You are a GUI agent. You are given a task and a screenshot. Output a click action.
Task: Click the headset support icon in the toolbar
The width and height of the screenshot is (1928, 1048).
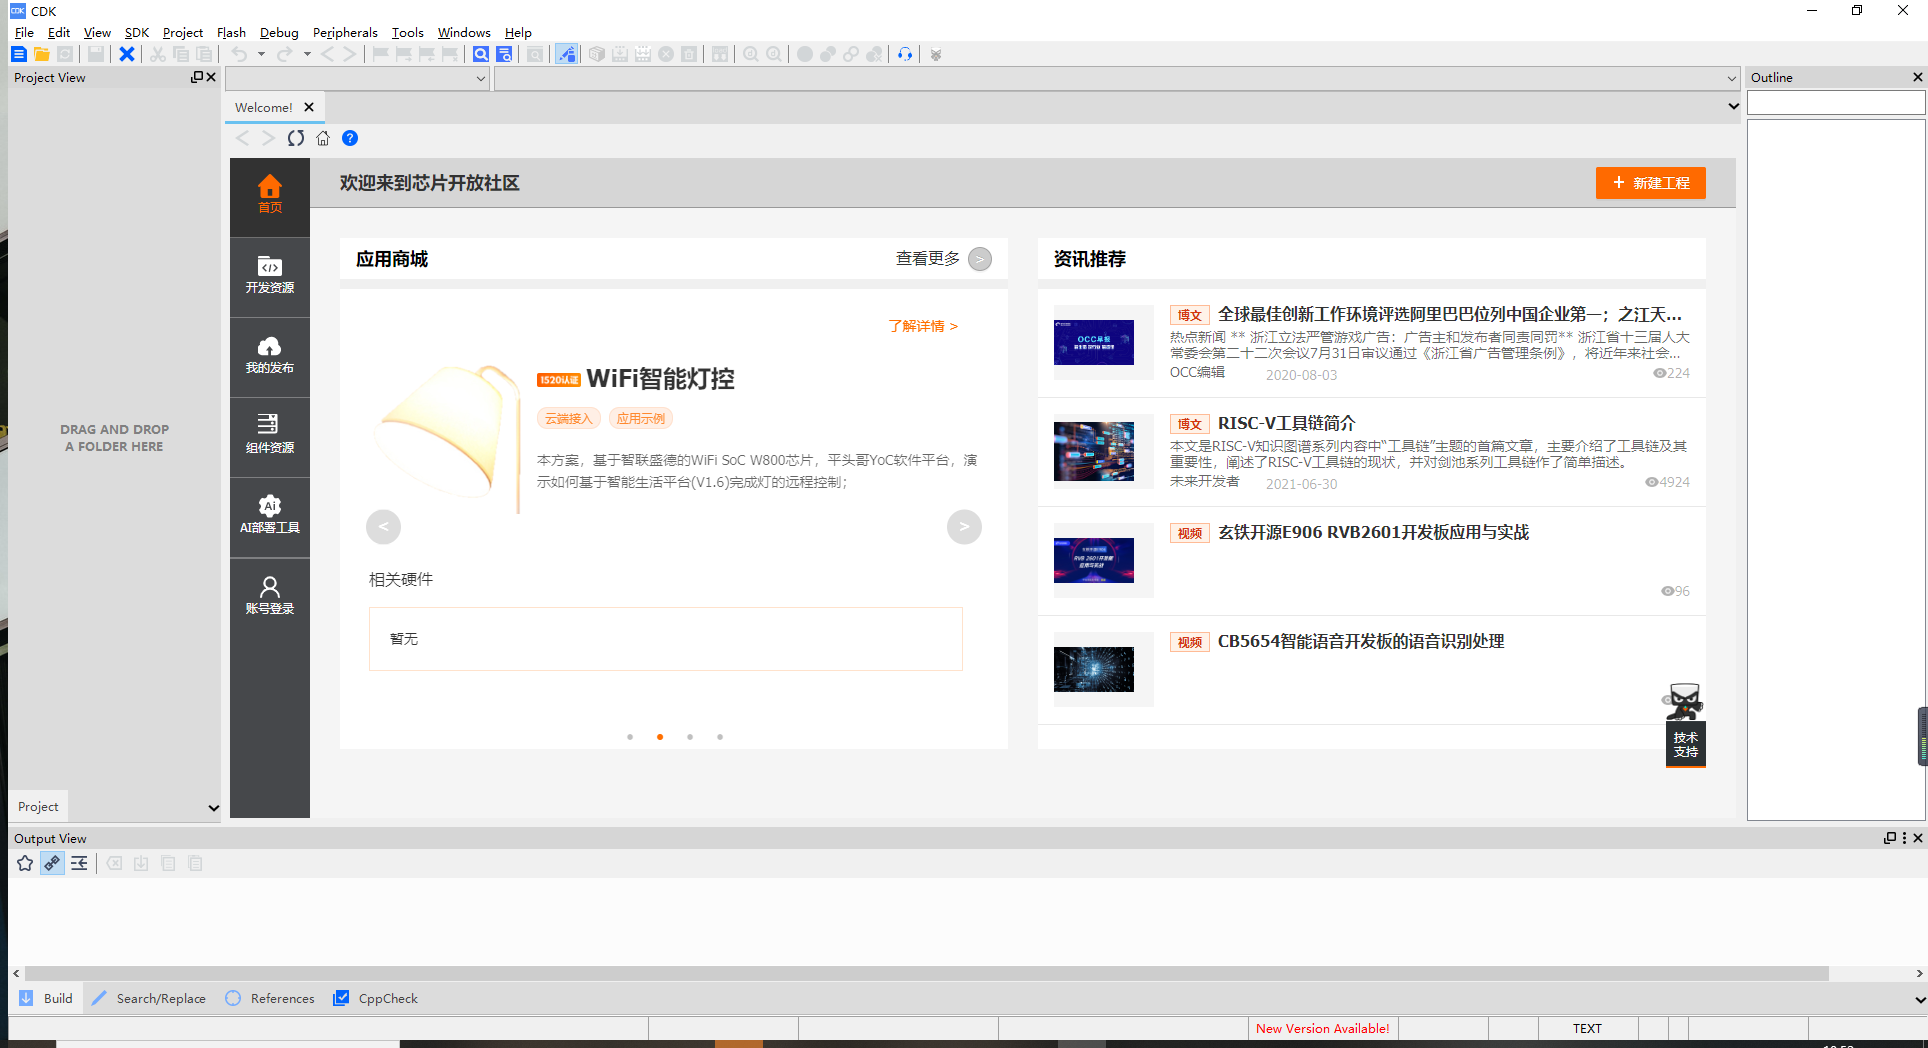(904, 54)
